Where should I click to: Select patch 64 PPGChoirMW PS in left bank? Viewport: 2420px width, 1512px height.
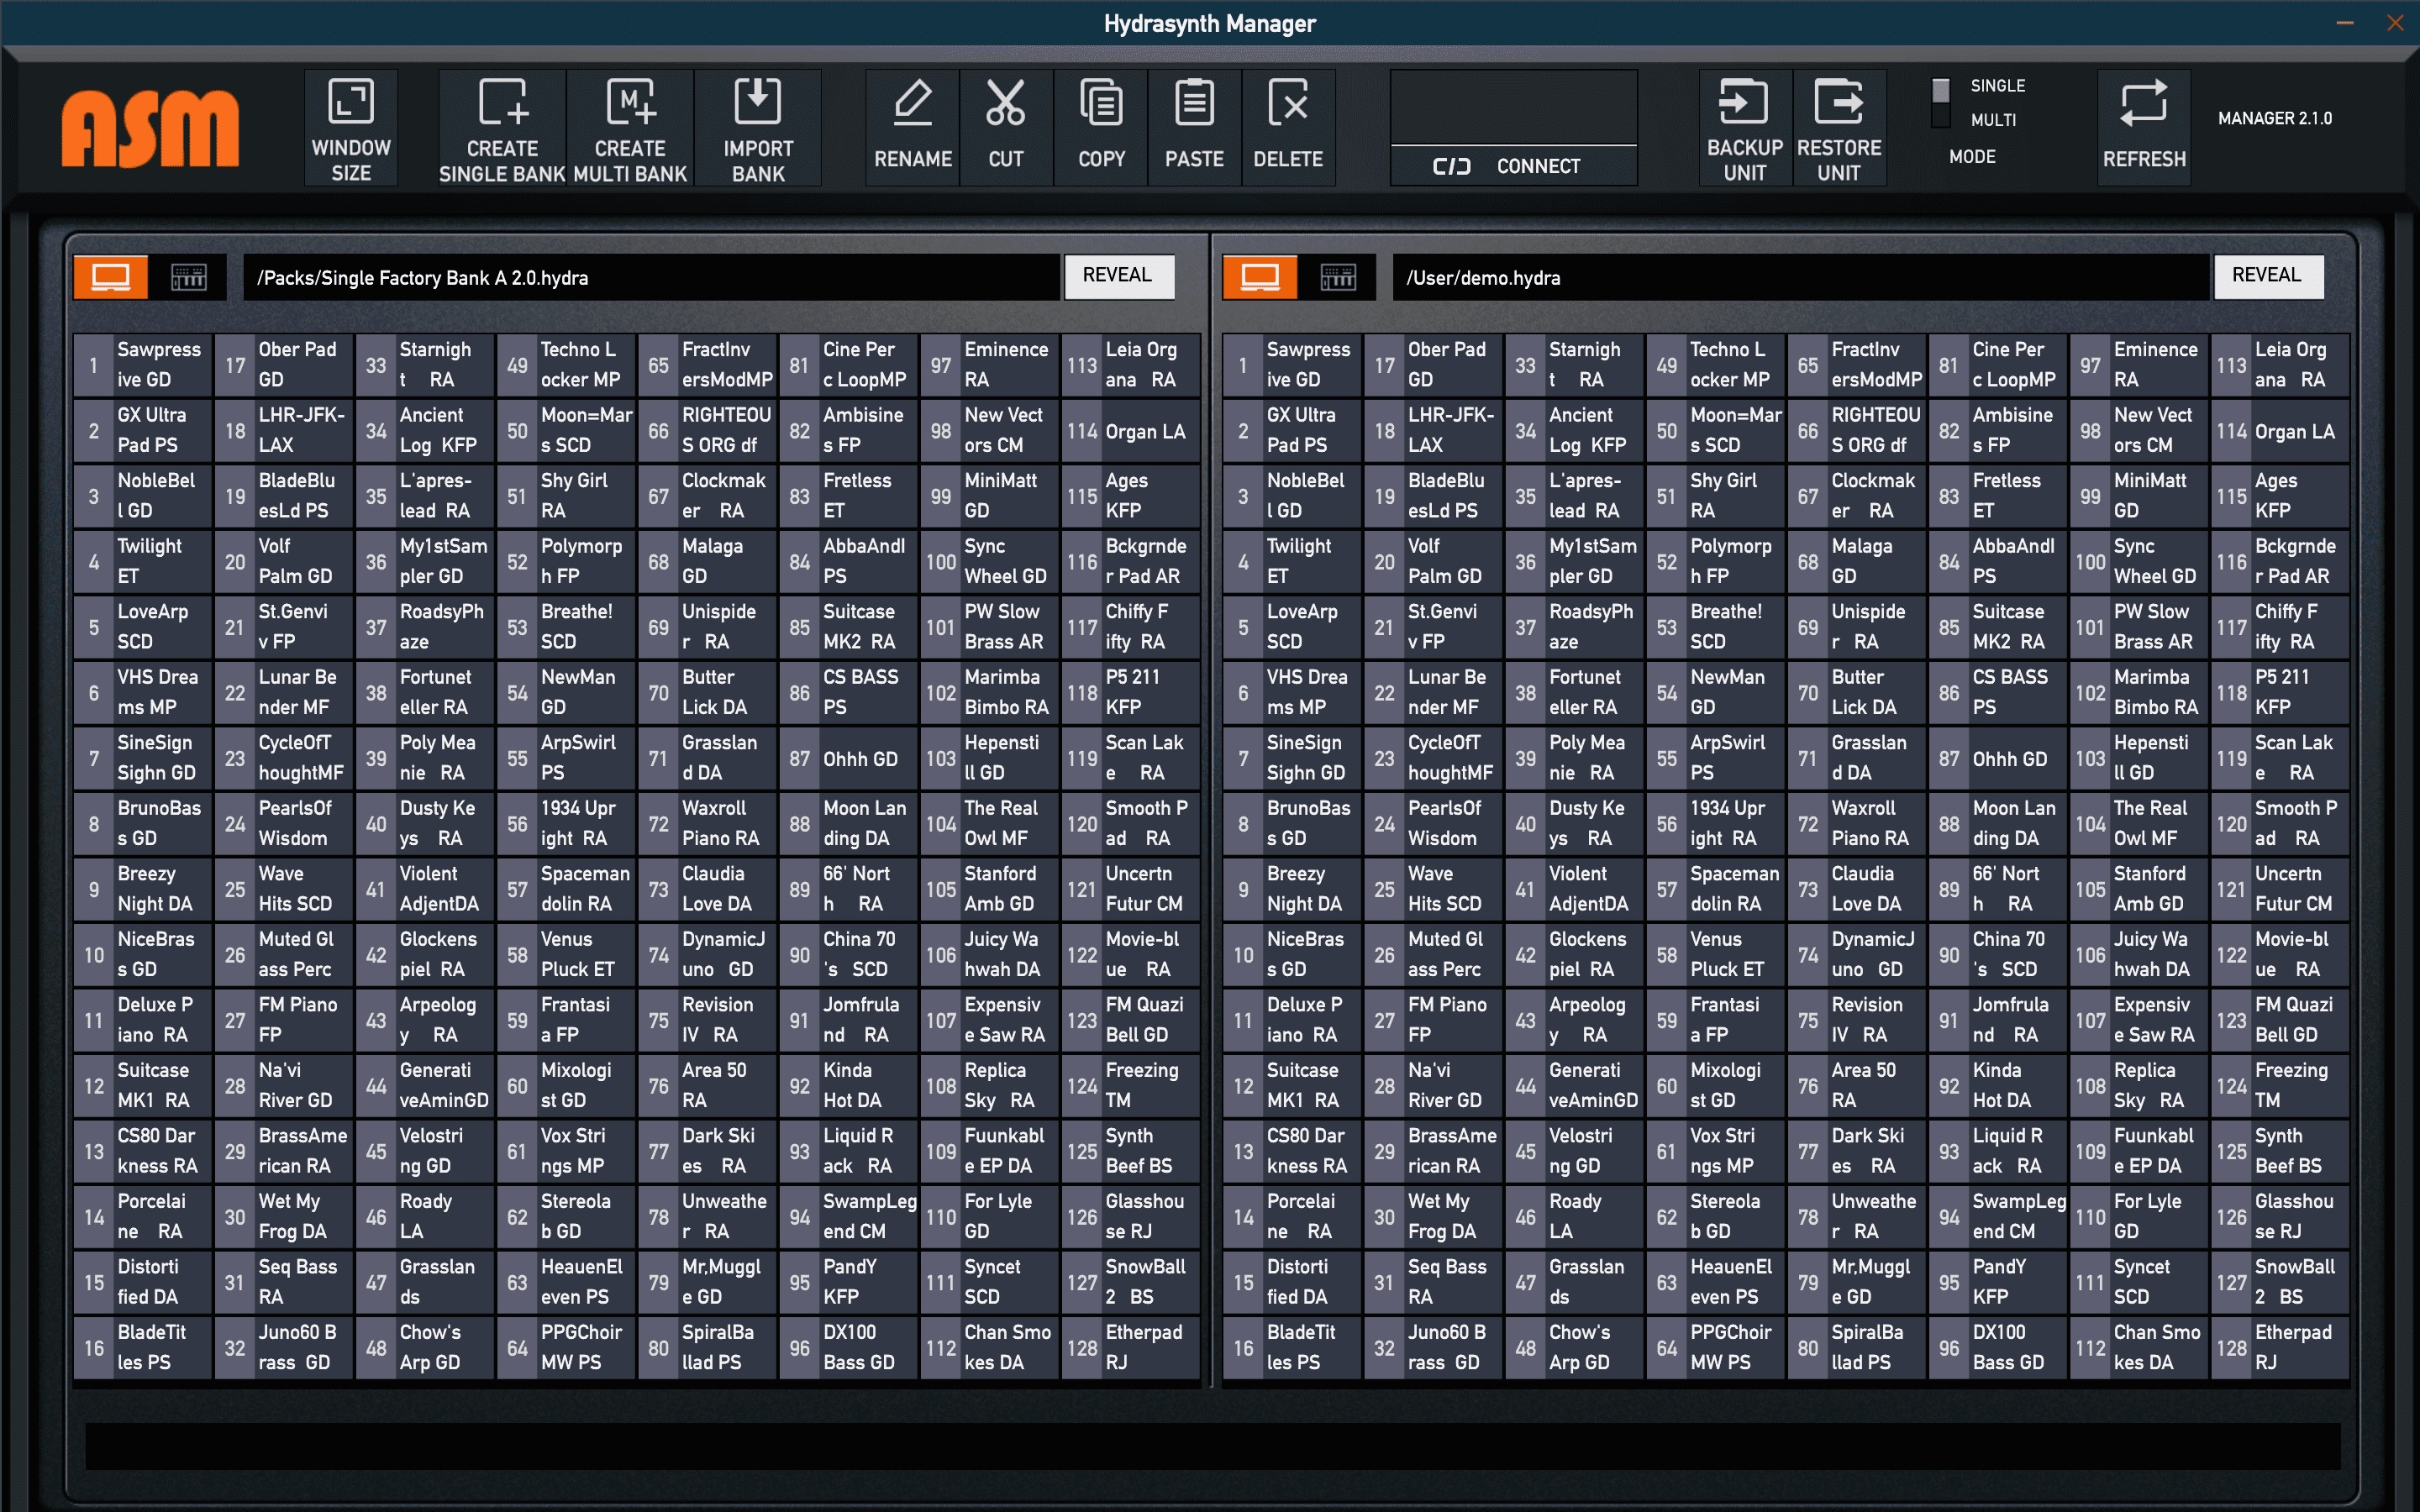pos(566,1347)
